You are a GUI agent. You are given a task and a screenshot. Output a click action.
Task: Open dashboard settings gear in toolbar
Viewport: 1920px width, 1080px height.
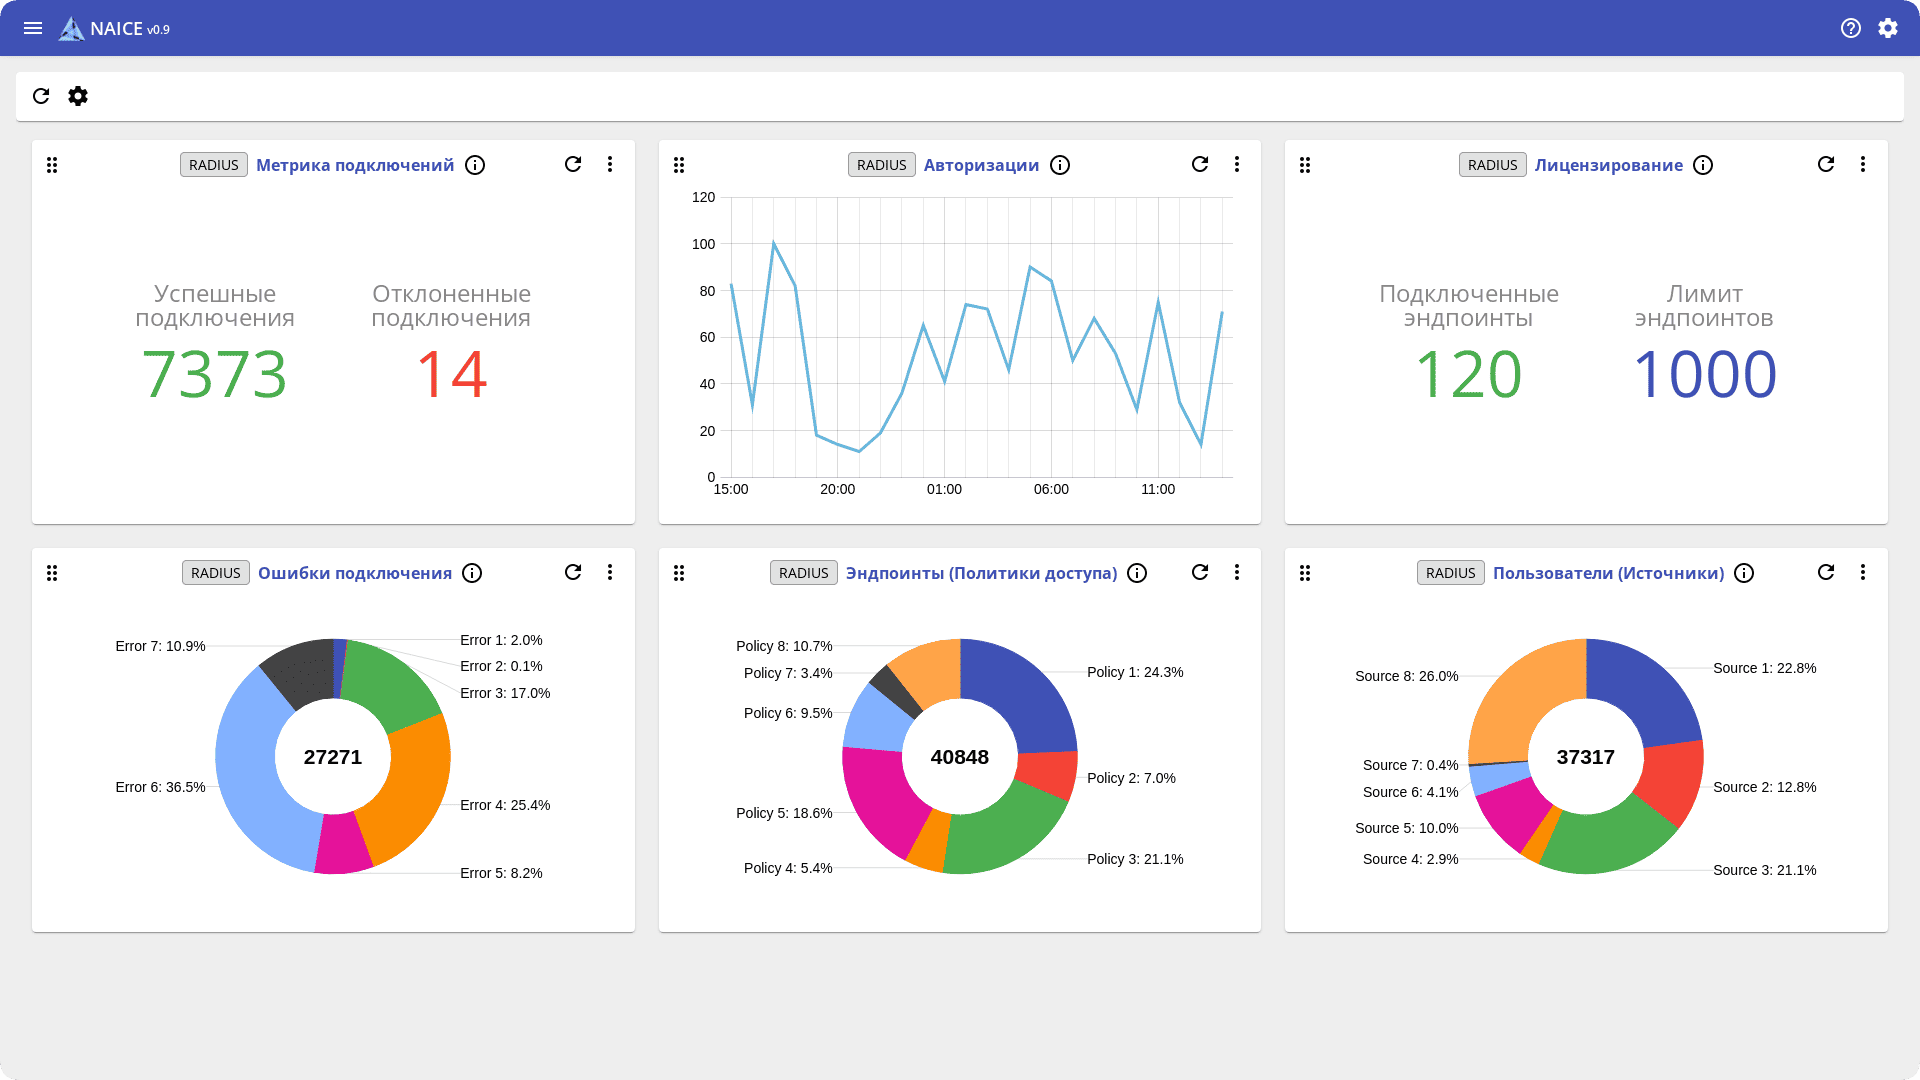tap(78, 96)
